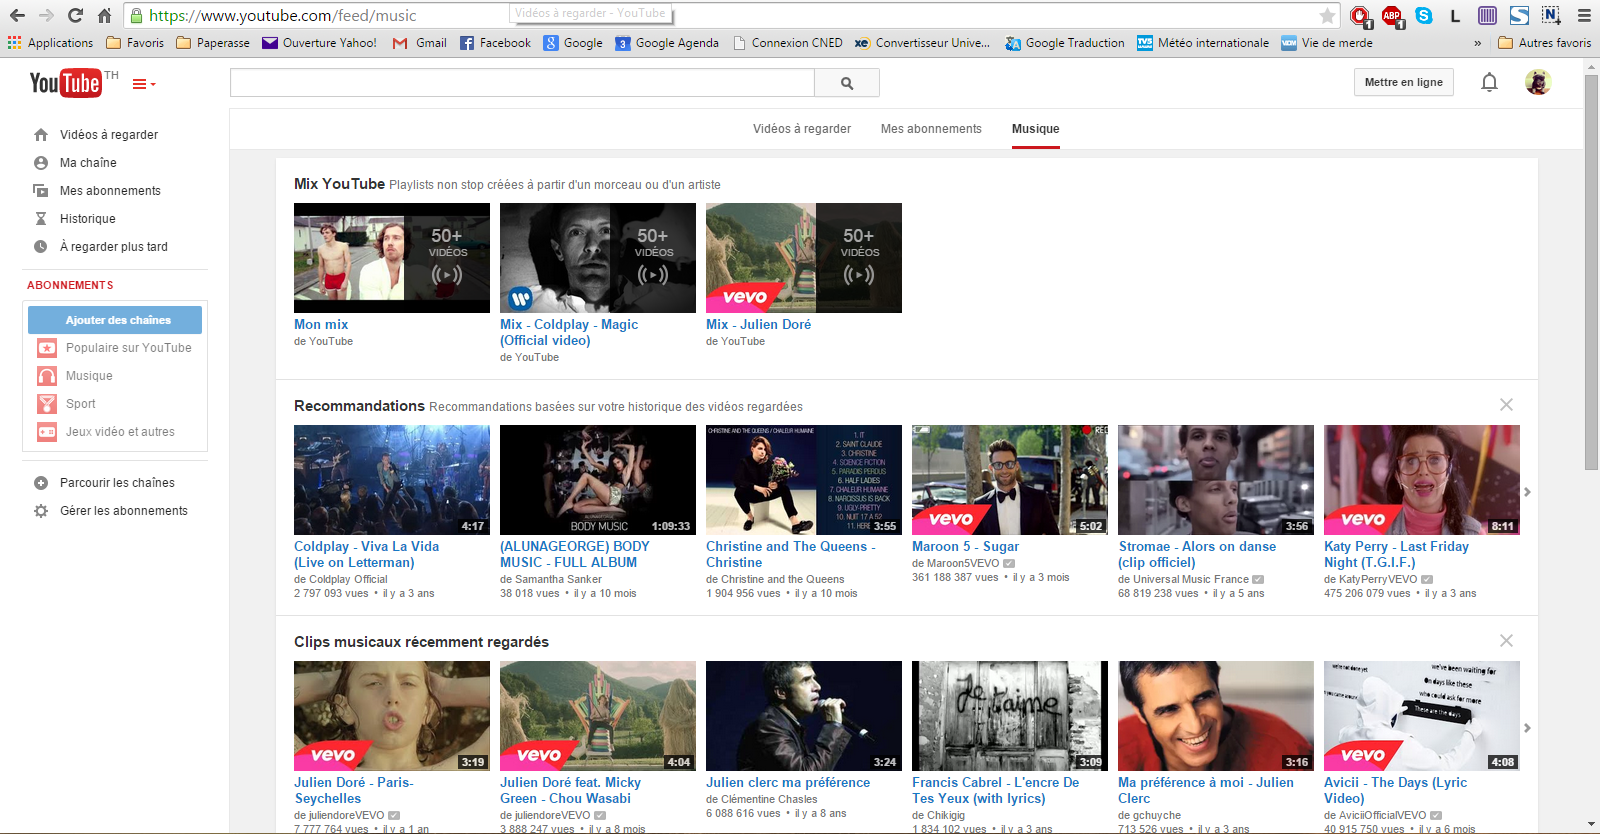Click the YouTube logo
Viewport: 1600px width, 834px height.
(x=65, y=83)
